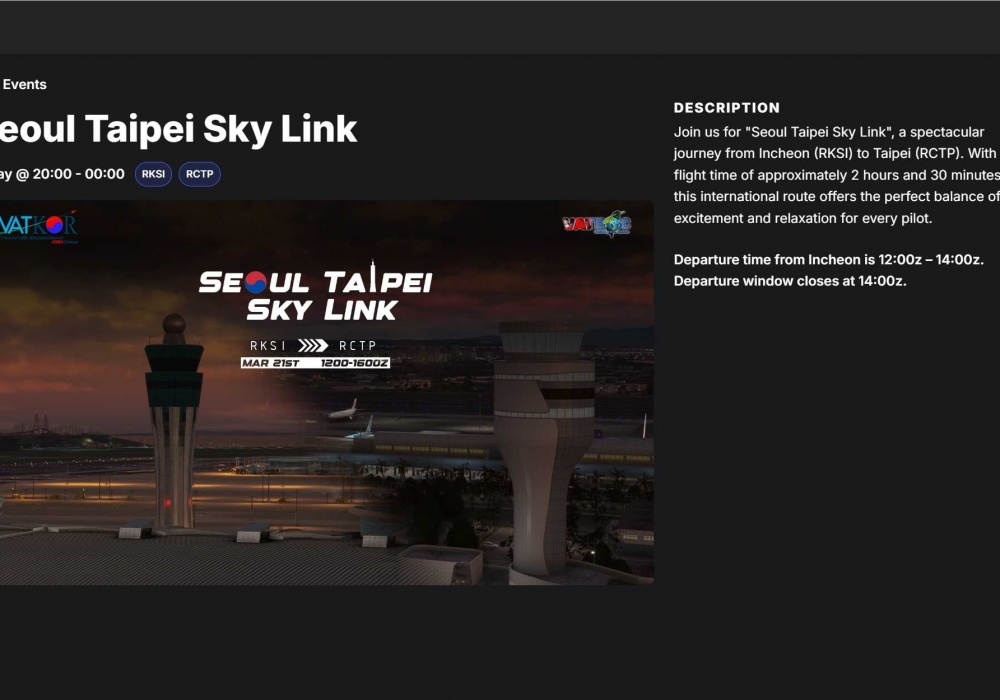Click the RKSI airport badge under title
The image size is (1000, 700).
point(153,174)
